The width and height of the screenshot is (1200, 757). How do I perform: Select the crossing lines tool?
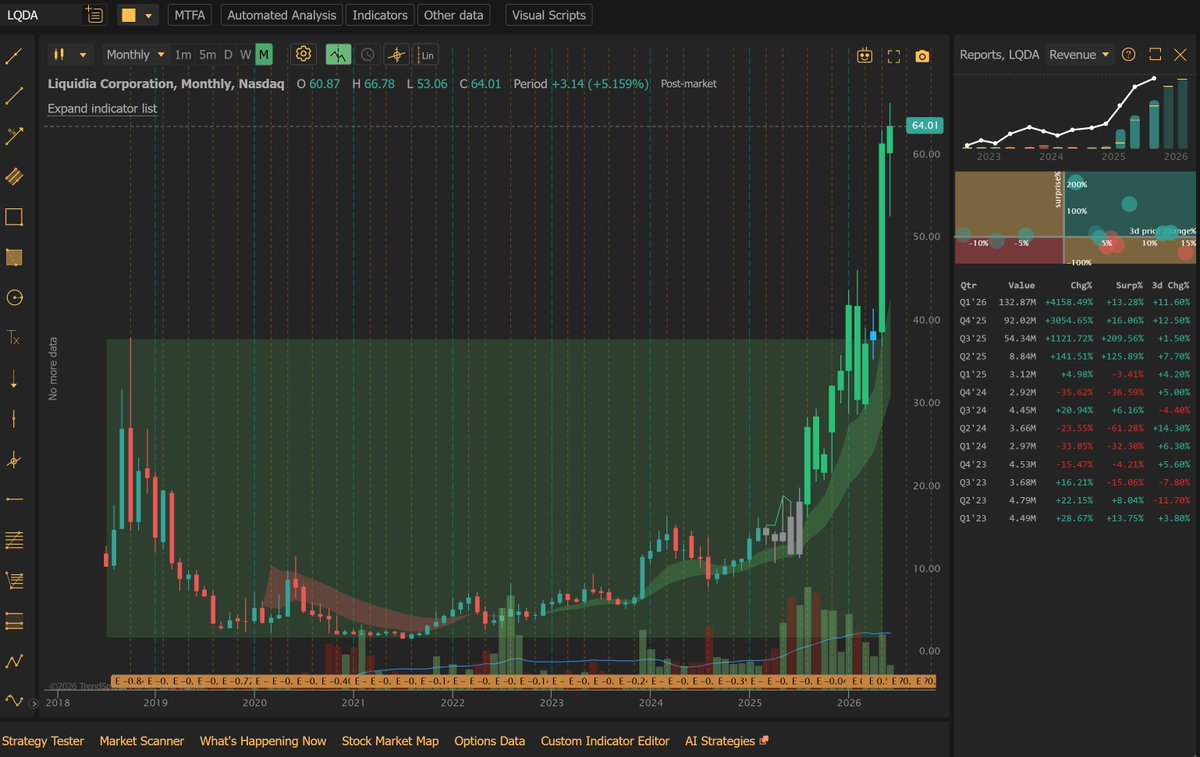click(x=14, y=459)
